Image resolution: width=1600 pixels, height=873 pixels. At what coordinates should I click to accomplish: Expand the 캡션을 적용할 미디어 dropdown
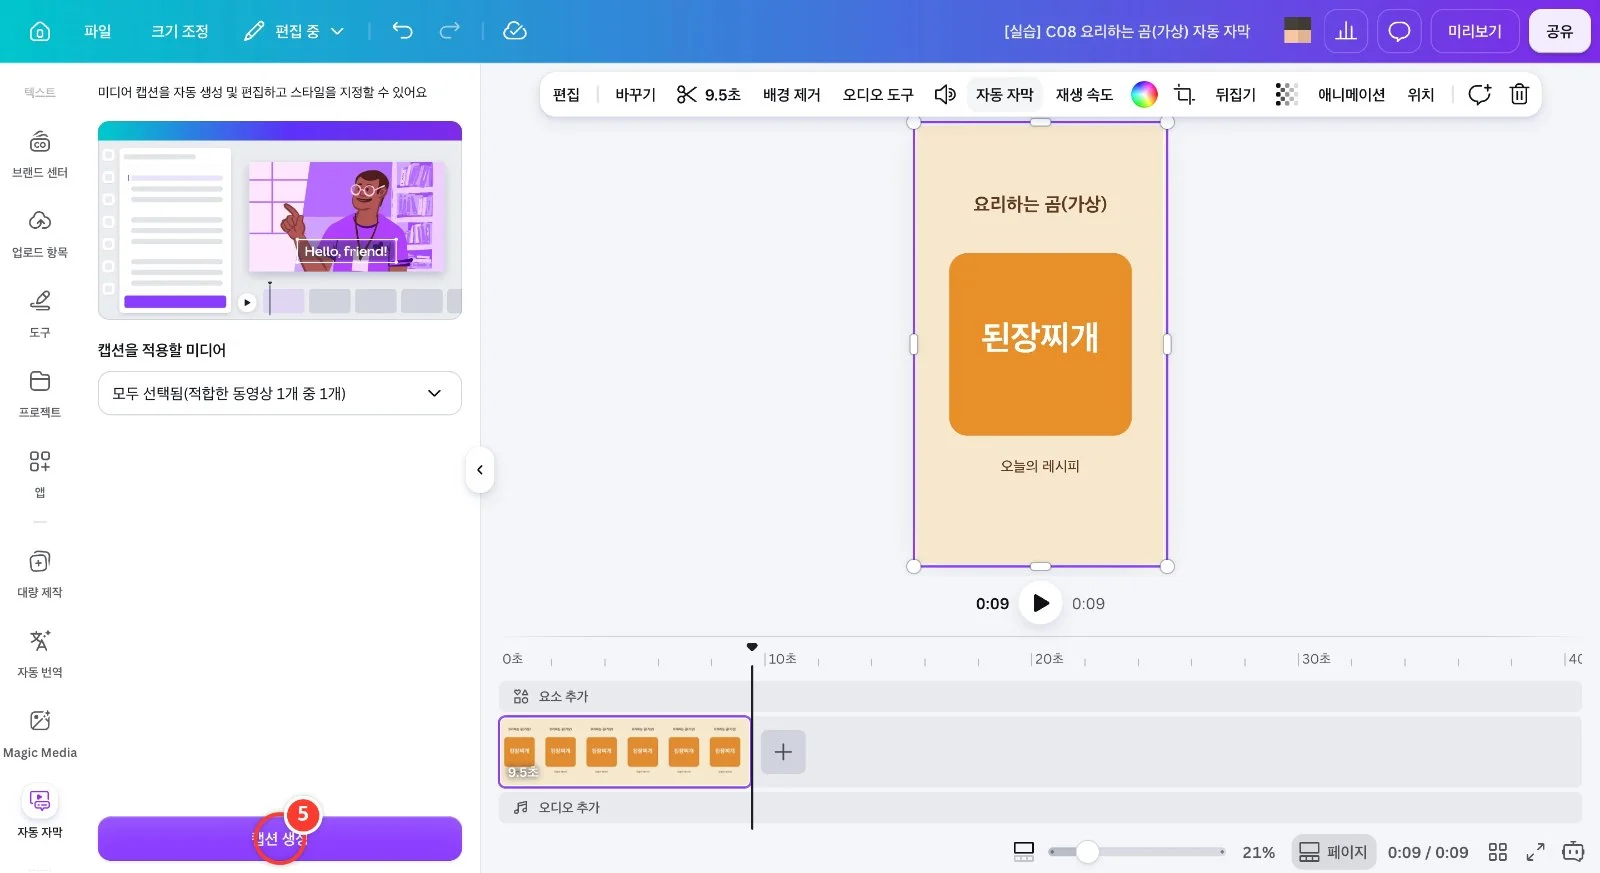pyautogui.click(x=280, y=393)
